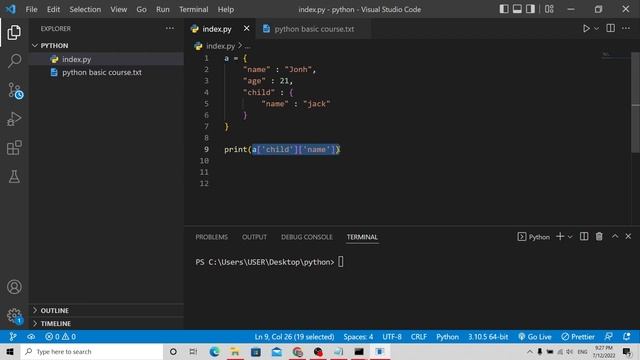The image size is (640, 360).
Task: Switch to the OUTPUT panel tab
Action: pos(254,237)
